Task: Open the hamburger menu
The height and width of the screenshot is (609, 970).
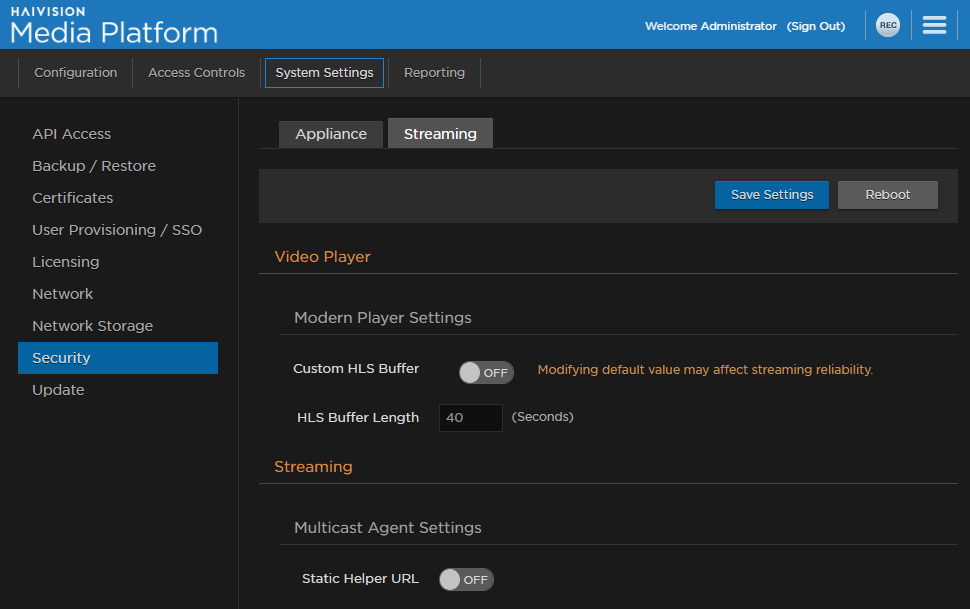Action: [934, 25]
